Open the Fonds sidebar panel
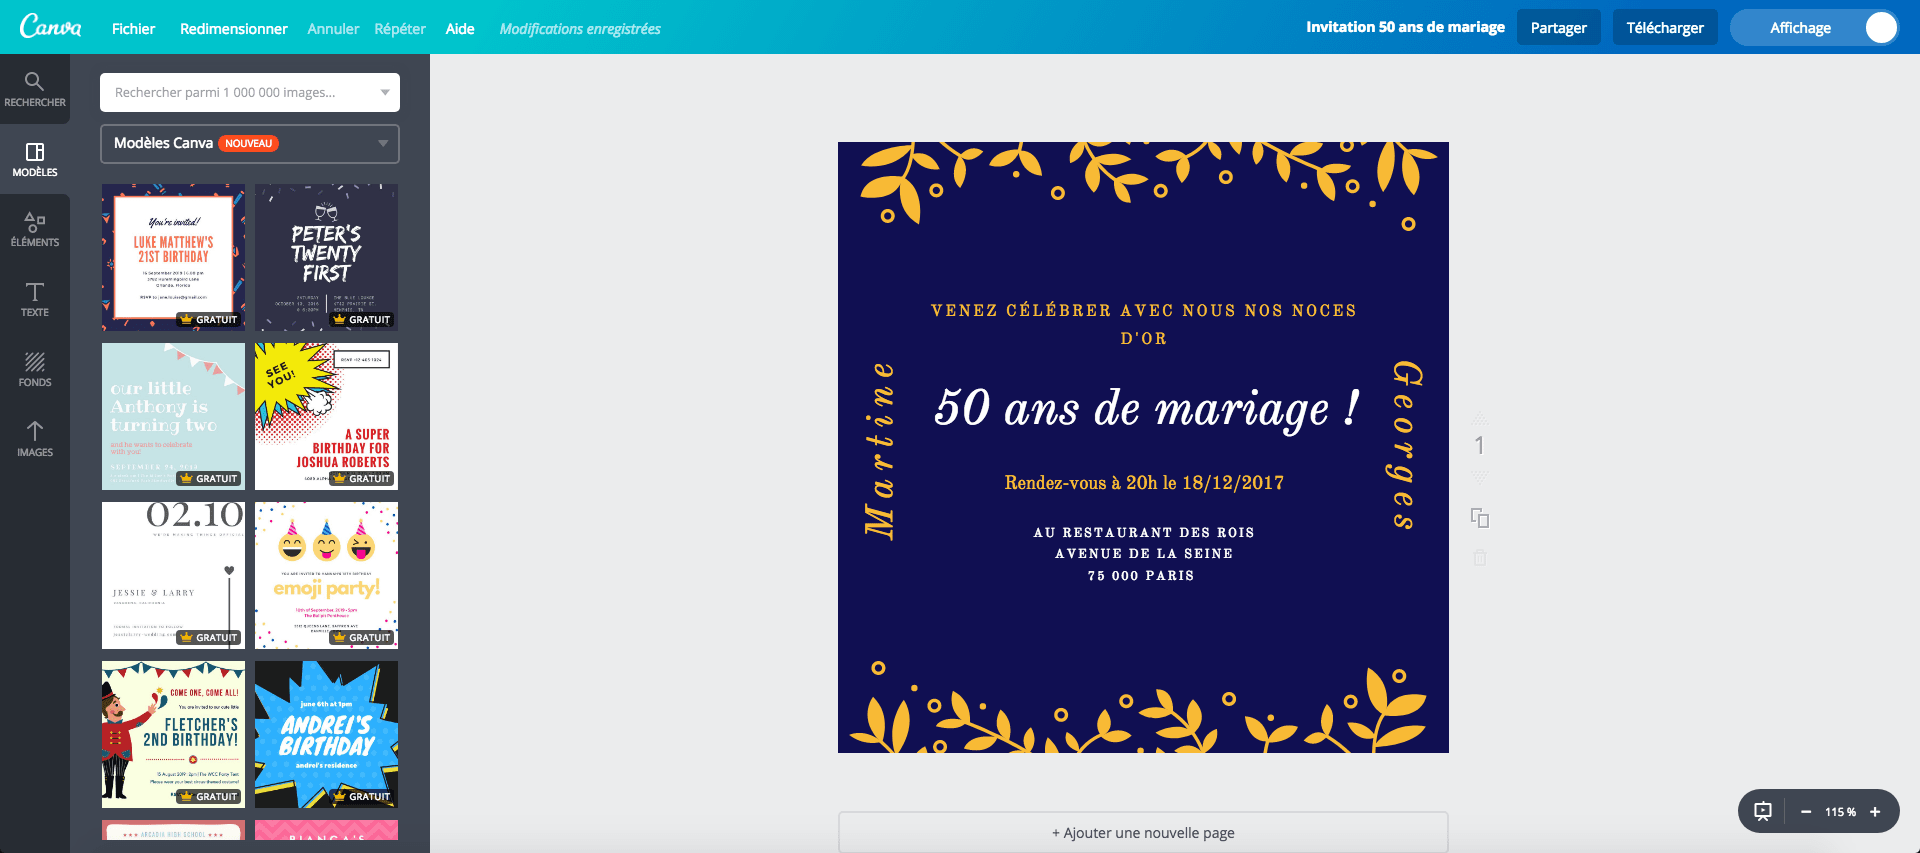Image resolution: width=1920 pixels, height=853 pixels. tap(35, 369)
